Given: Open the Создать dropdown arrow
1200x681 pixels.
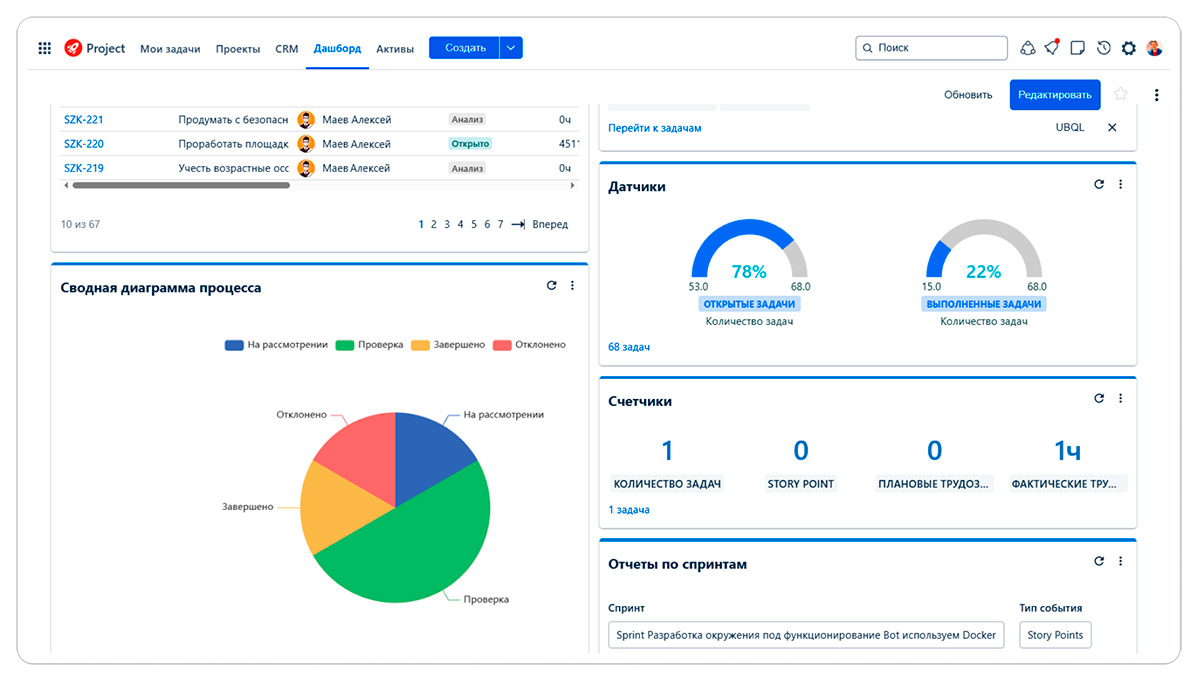Looking at the screenshot, I should click(x=510, y=47).
